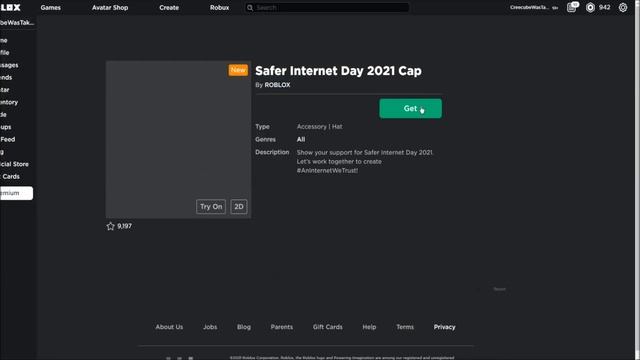Click the page vertical scrollbar
The width and height of the screenshot is (640, 360).
637,180
